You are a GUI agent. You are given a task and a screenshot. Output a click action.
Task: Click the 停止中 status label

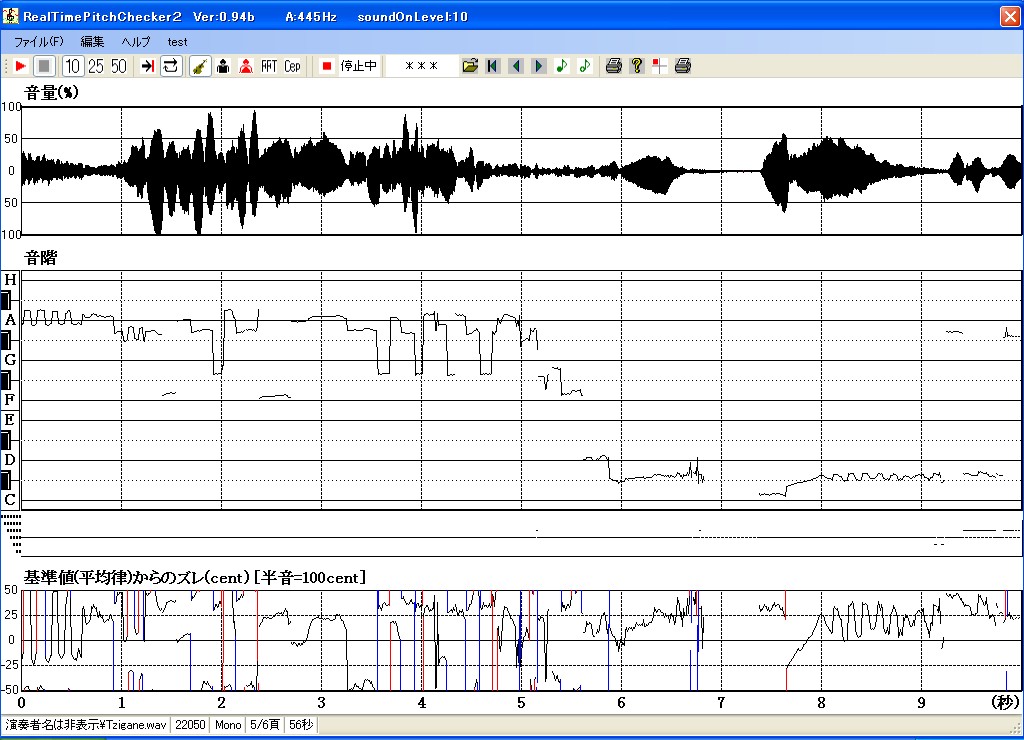pyautogui.click(x=359, y=66)
